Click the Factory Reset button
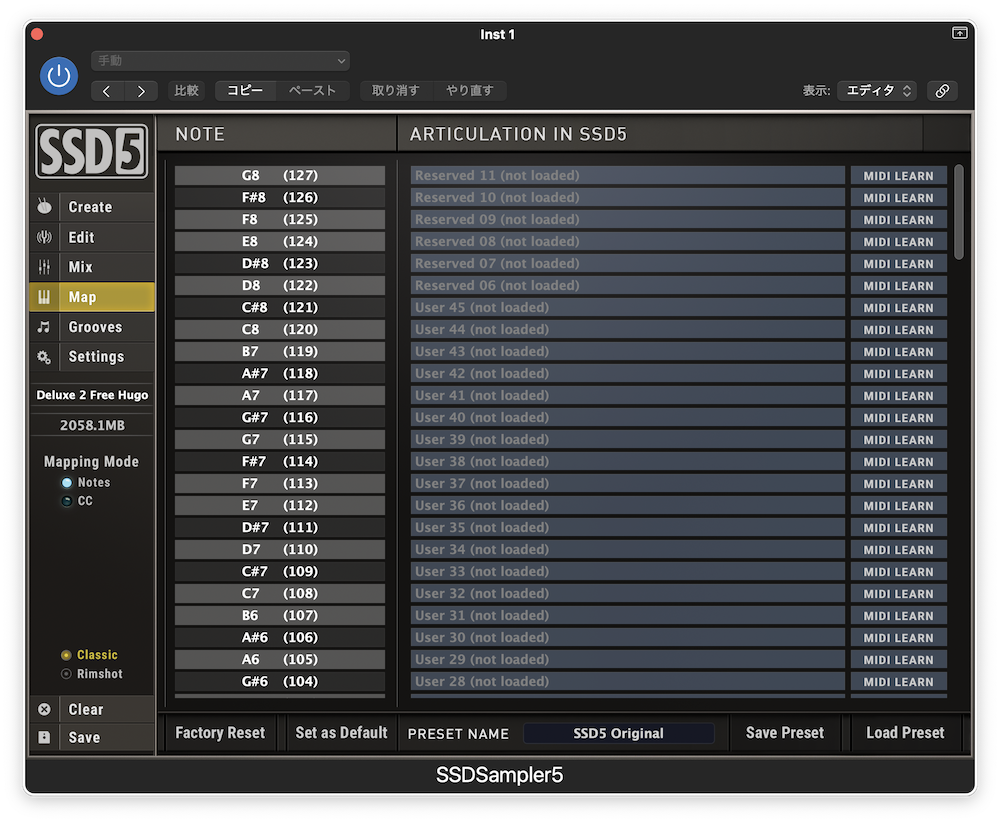 click(220, 733)
